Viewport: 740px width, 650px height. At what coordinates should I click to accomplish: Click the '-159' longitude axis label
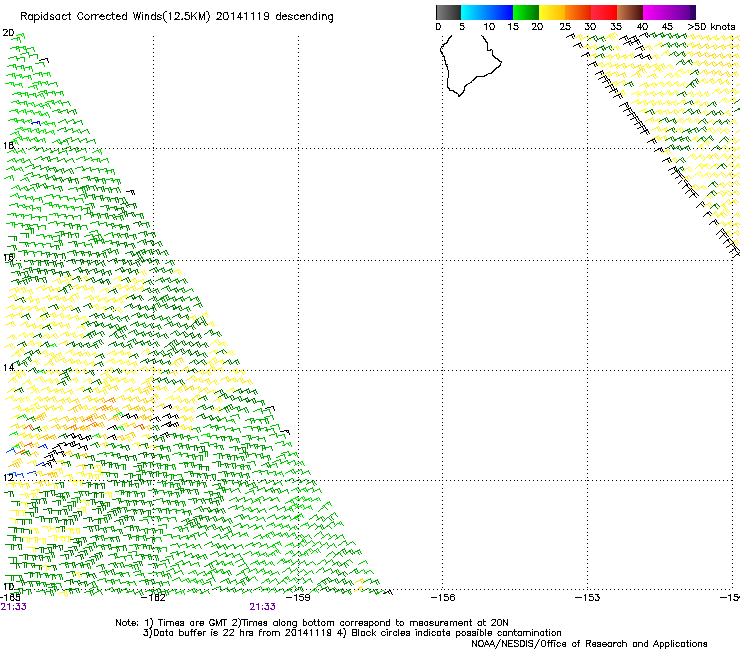pos(298,598)
